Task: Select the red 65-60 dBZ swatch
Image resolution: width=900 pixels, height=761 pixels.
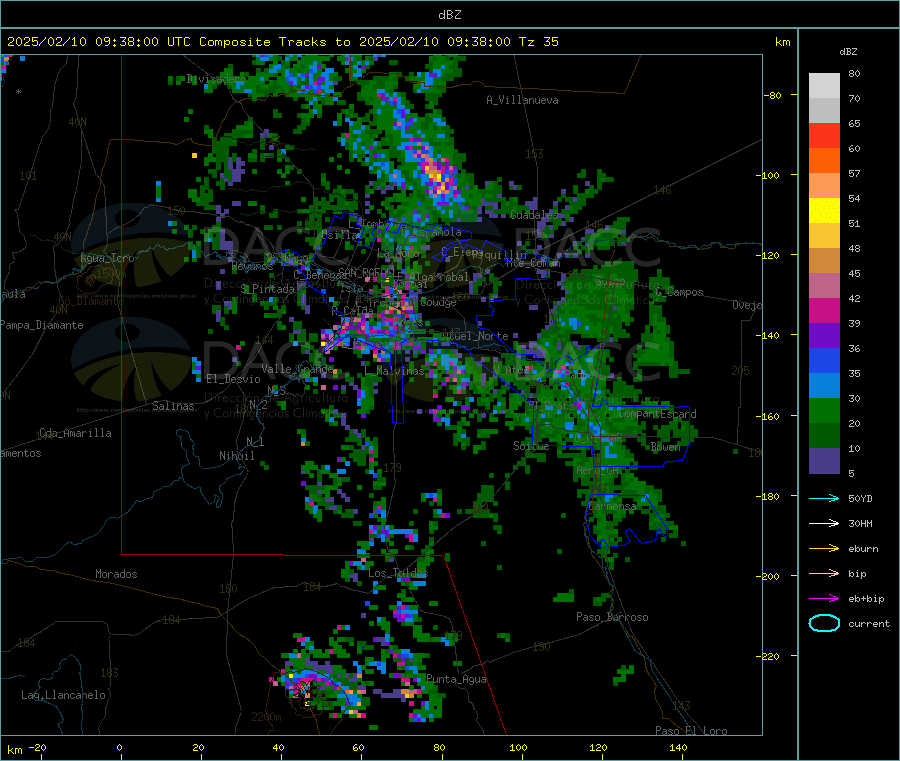Action: pos(824,135)
